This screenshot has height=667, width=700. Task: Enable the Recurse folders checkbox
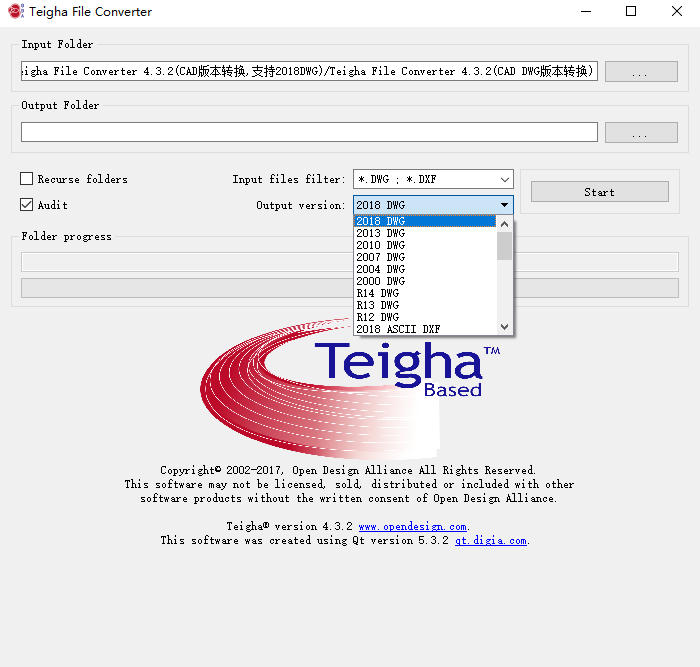coord(26,179)
